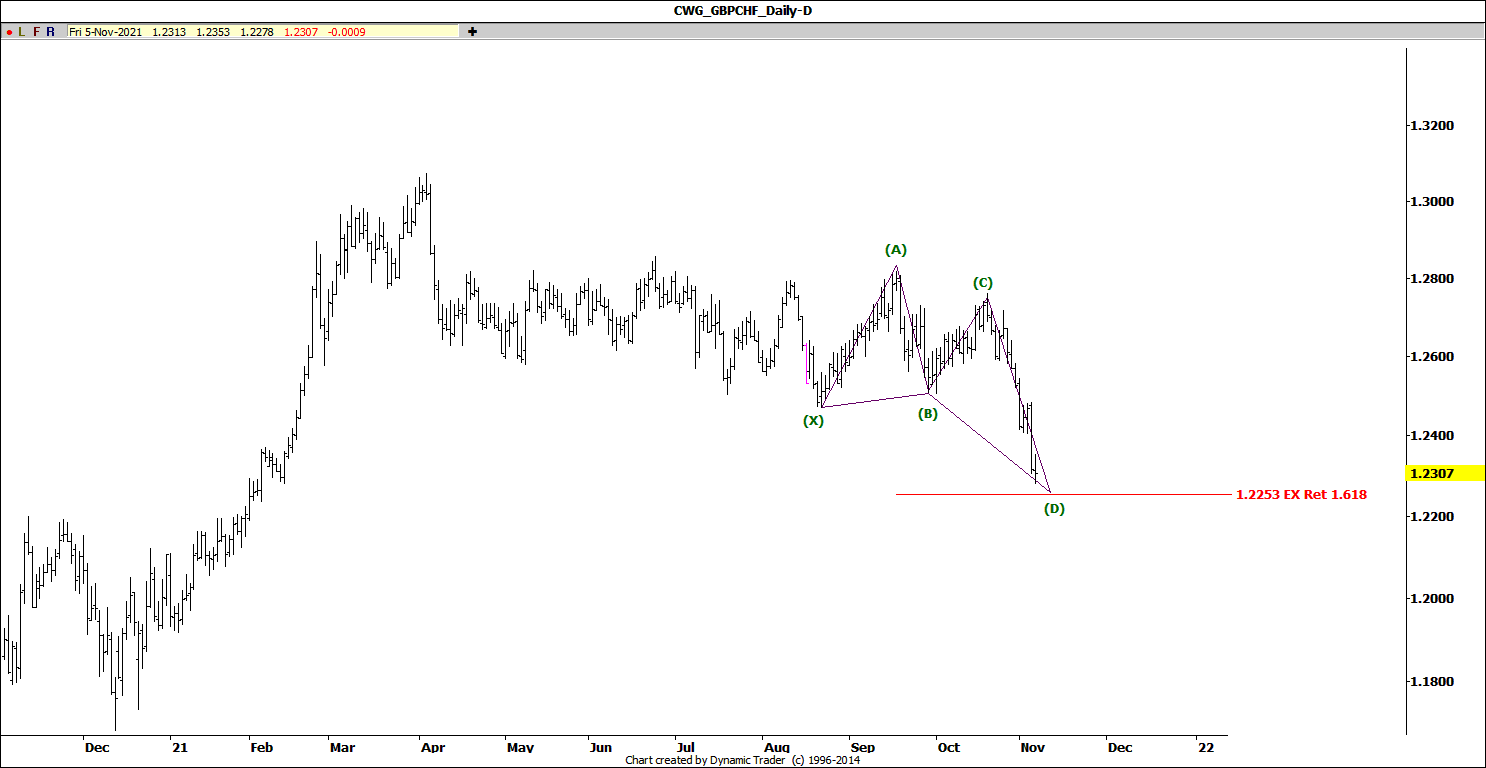The height and width of the screenshot is (768, 1486).
Task: Select the (A) pattern label
Action: click(x=895, y=249)
